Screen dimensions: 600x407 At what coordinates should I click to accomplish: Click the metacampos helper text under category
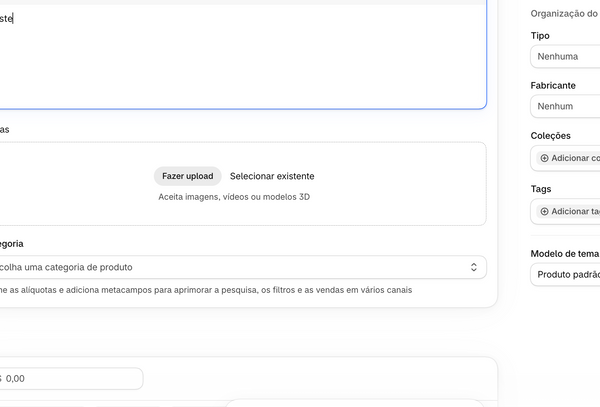[206, 290]
